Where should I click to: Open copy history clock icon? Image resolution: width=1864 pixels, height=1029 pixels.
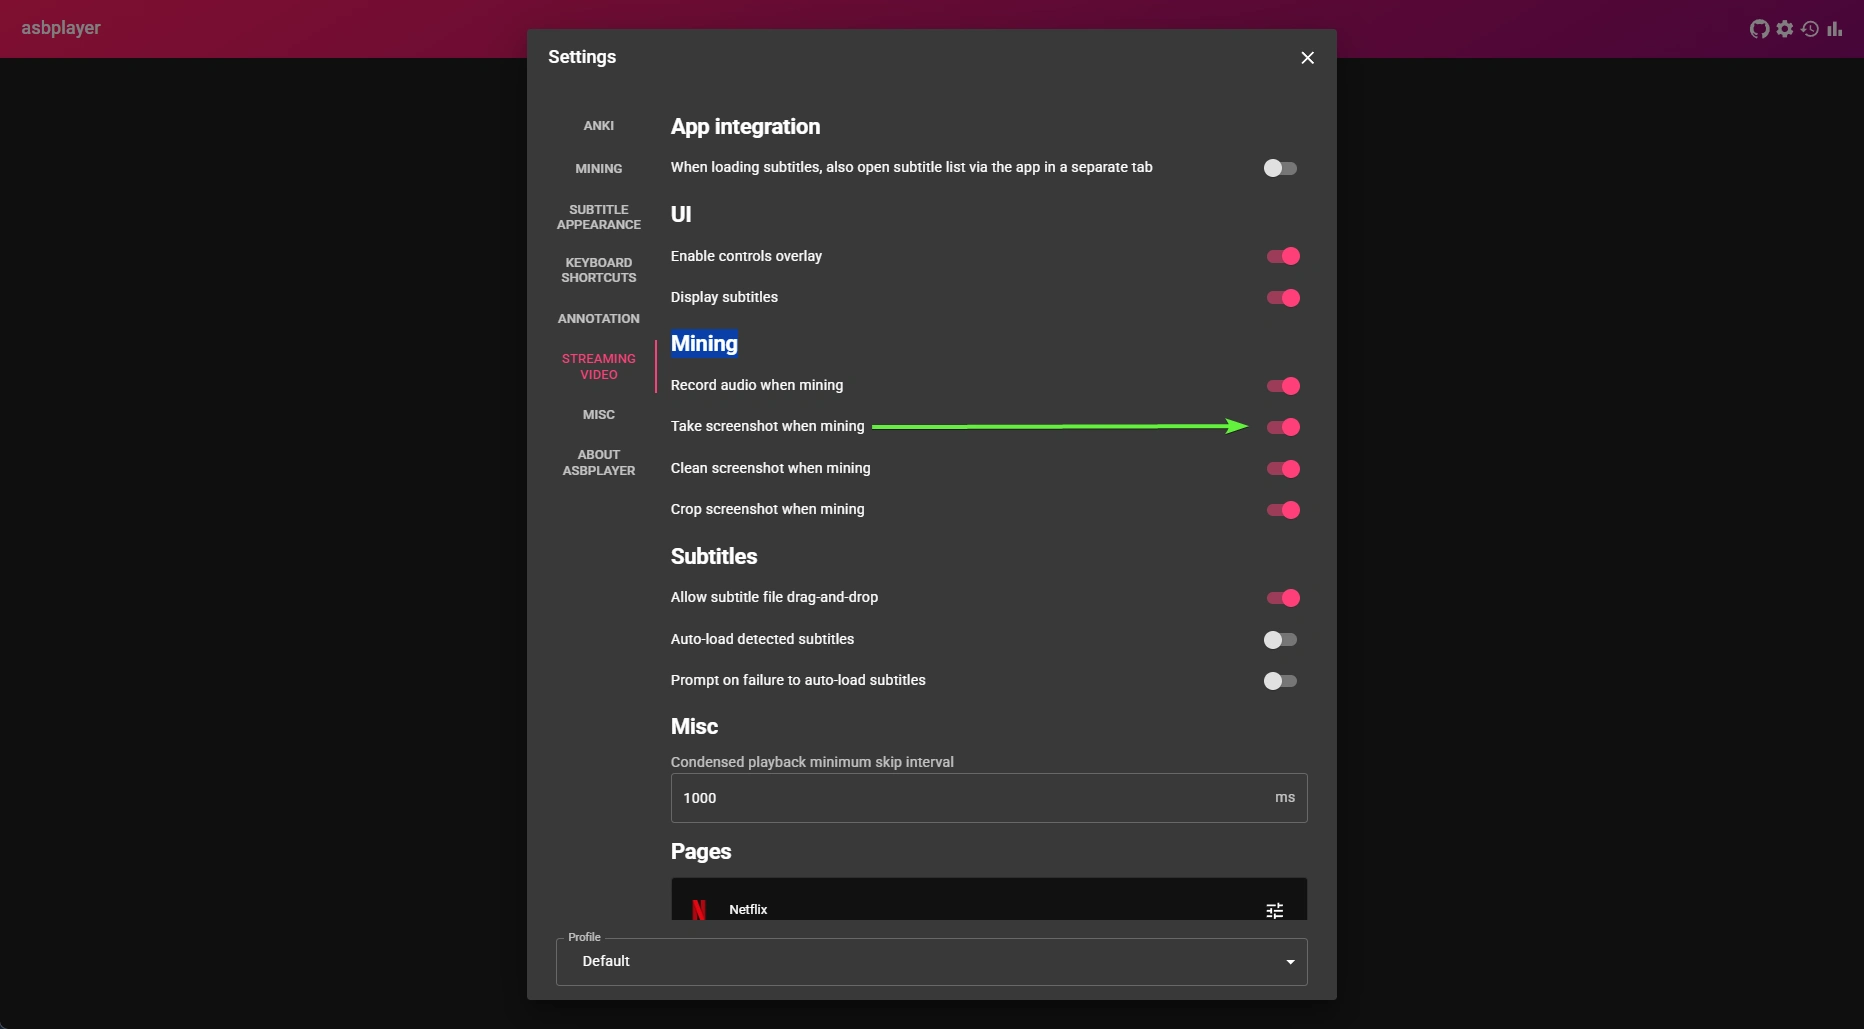[x=1810, y=29]
